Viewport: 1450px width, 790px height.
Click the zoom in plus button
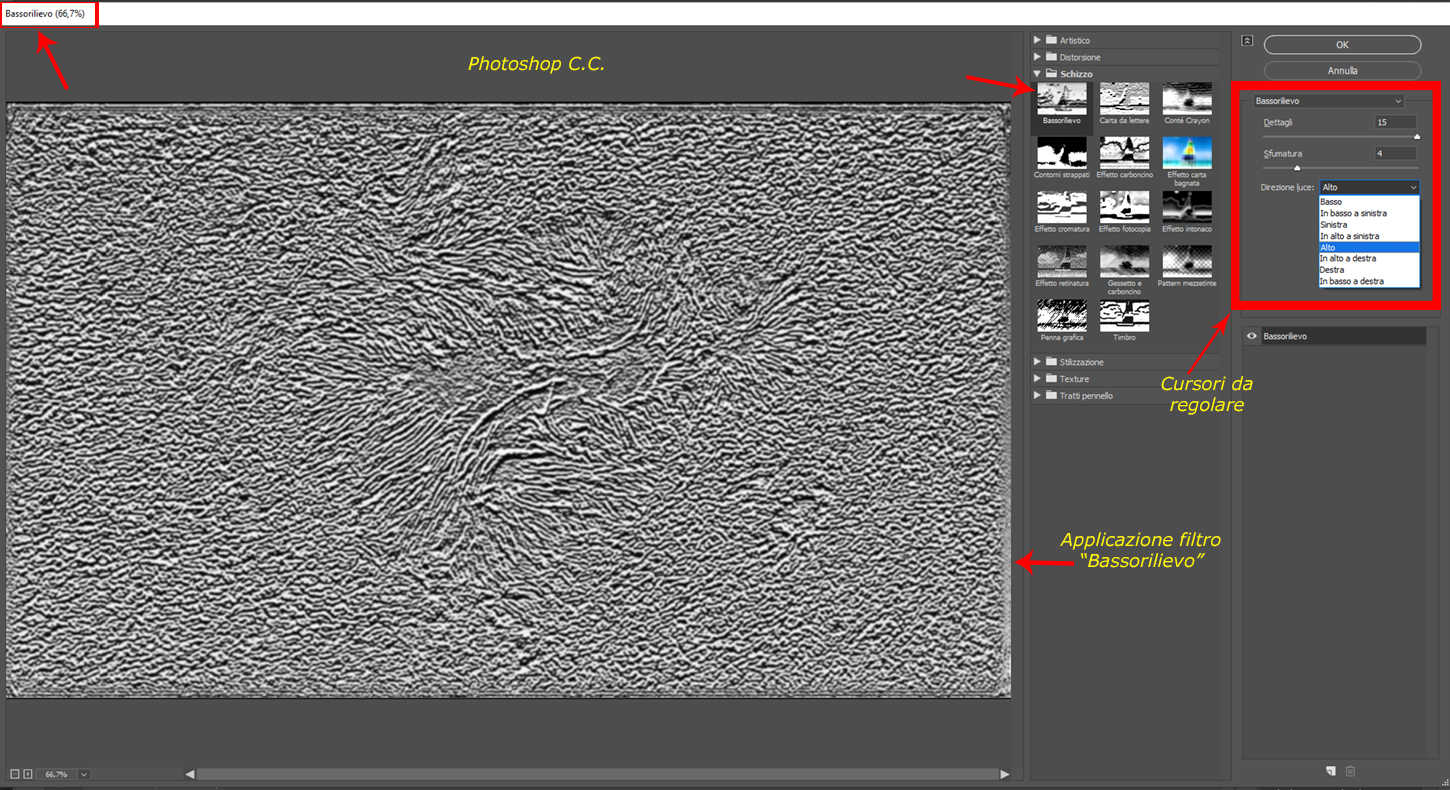[x=28, y=774]
